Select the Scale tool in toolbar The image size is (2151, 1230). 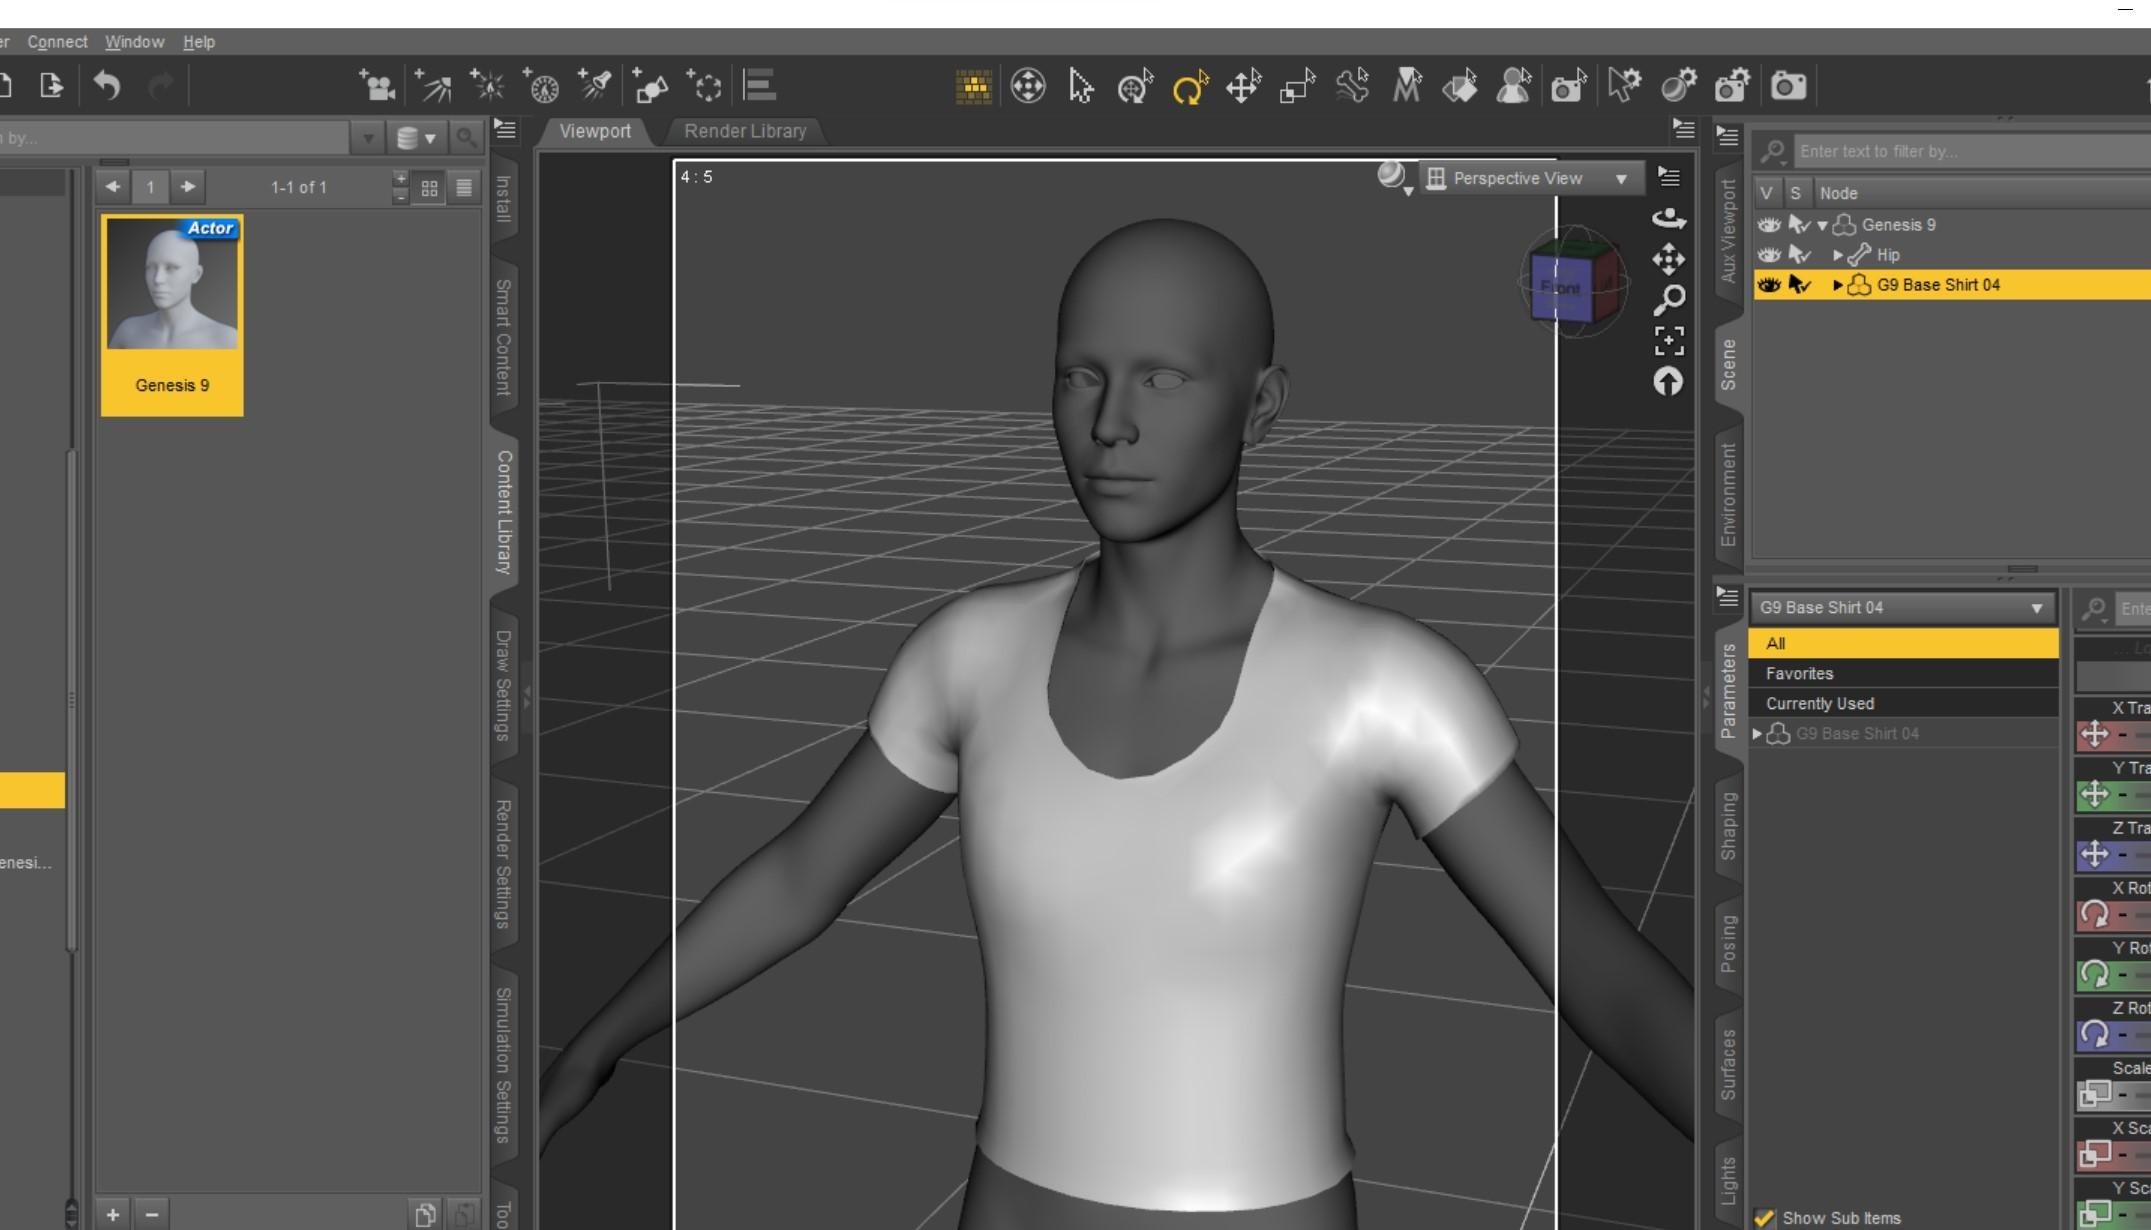[x=1297, y=88]
